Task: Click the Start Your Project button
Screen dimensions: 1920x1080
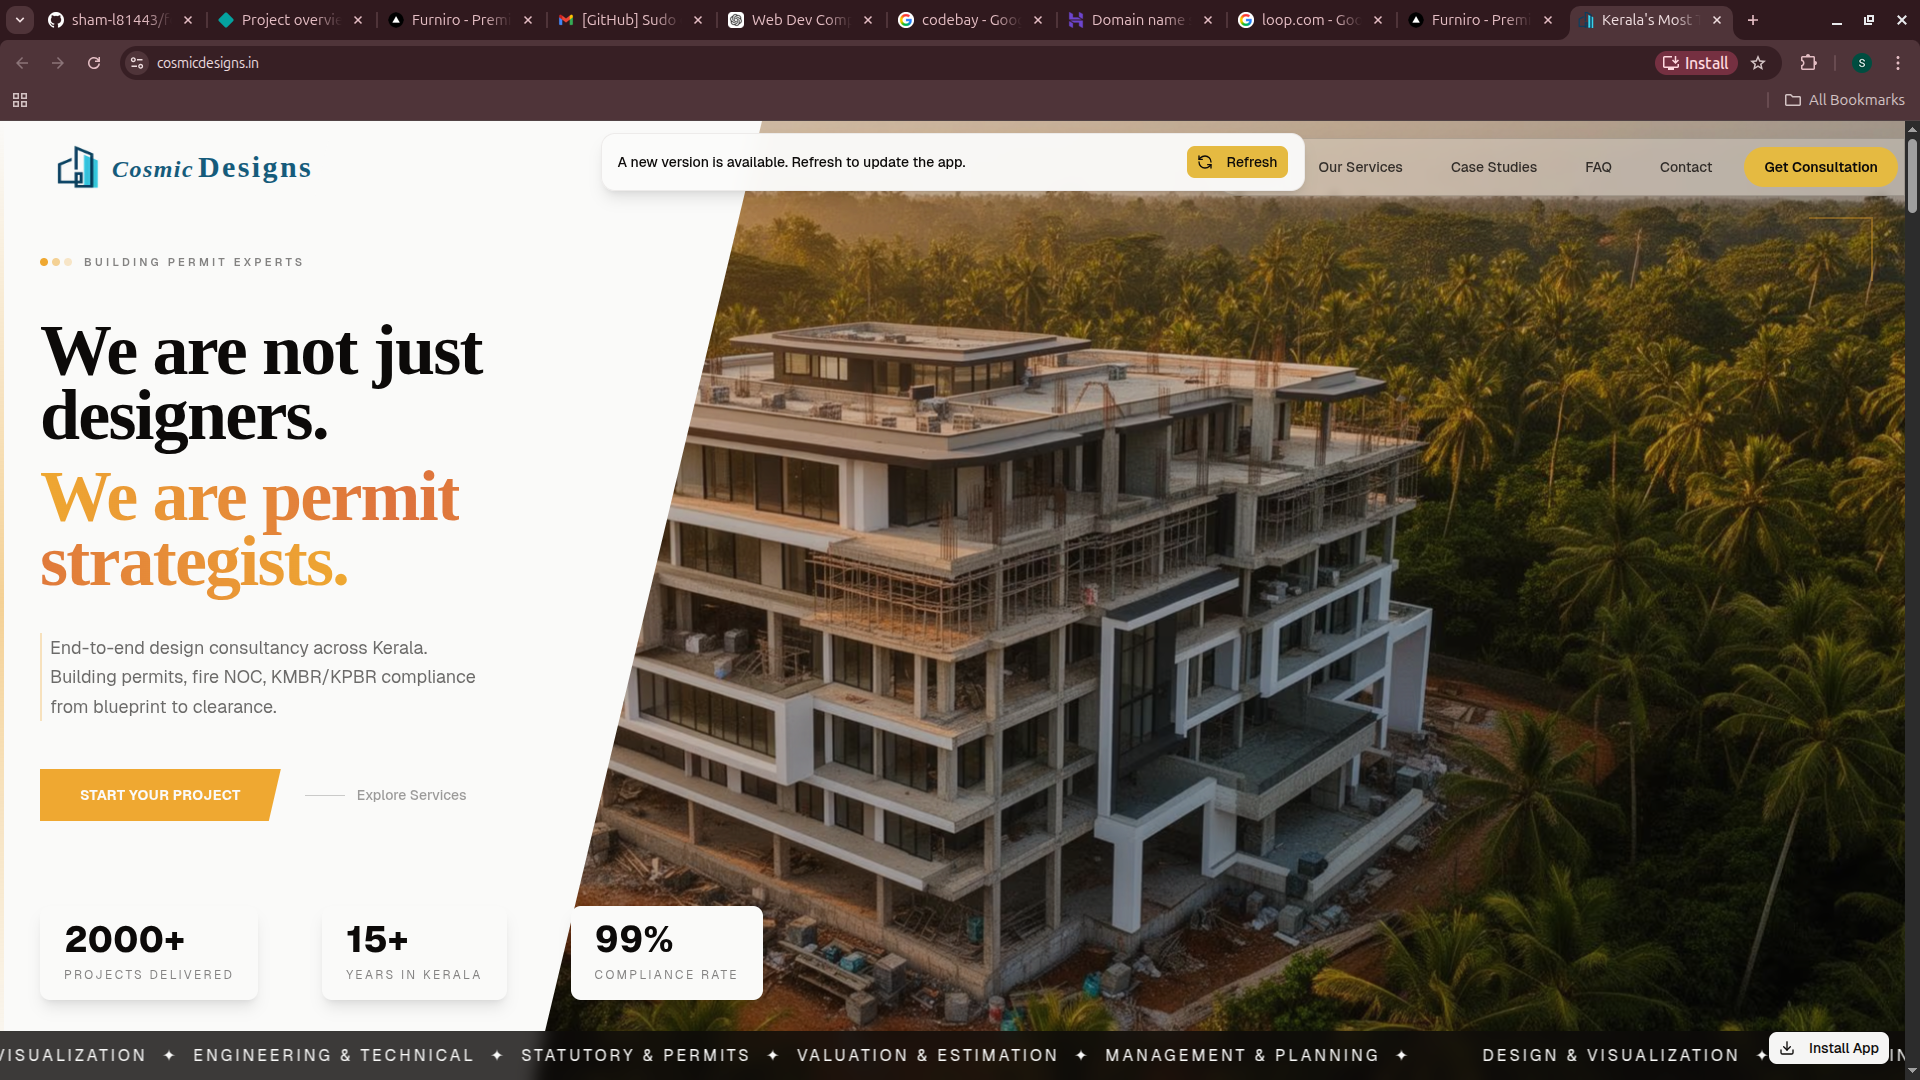Action: (x=160, y=795)
